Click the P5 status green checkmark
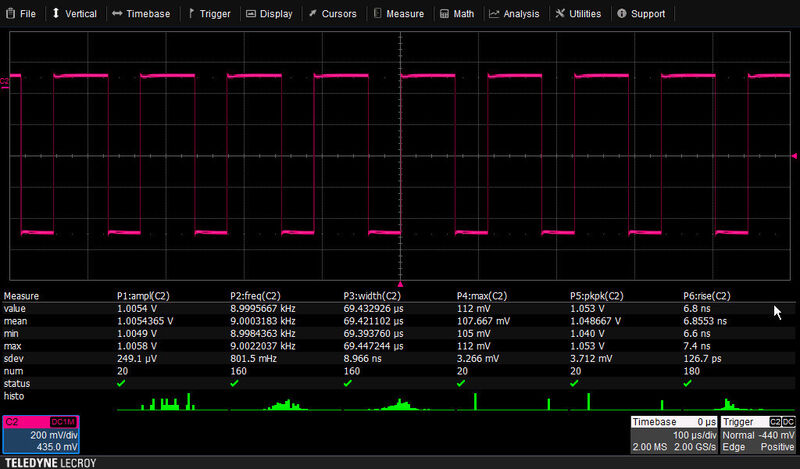Image resolution: width=800 pixels, height=469 pixels. 574,383
